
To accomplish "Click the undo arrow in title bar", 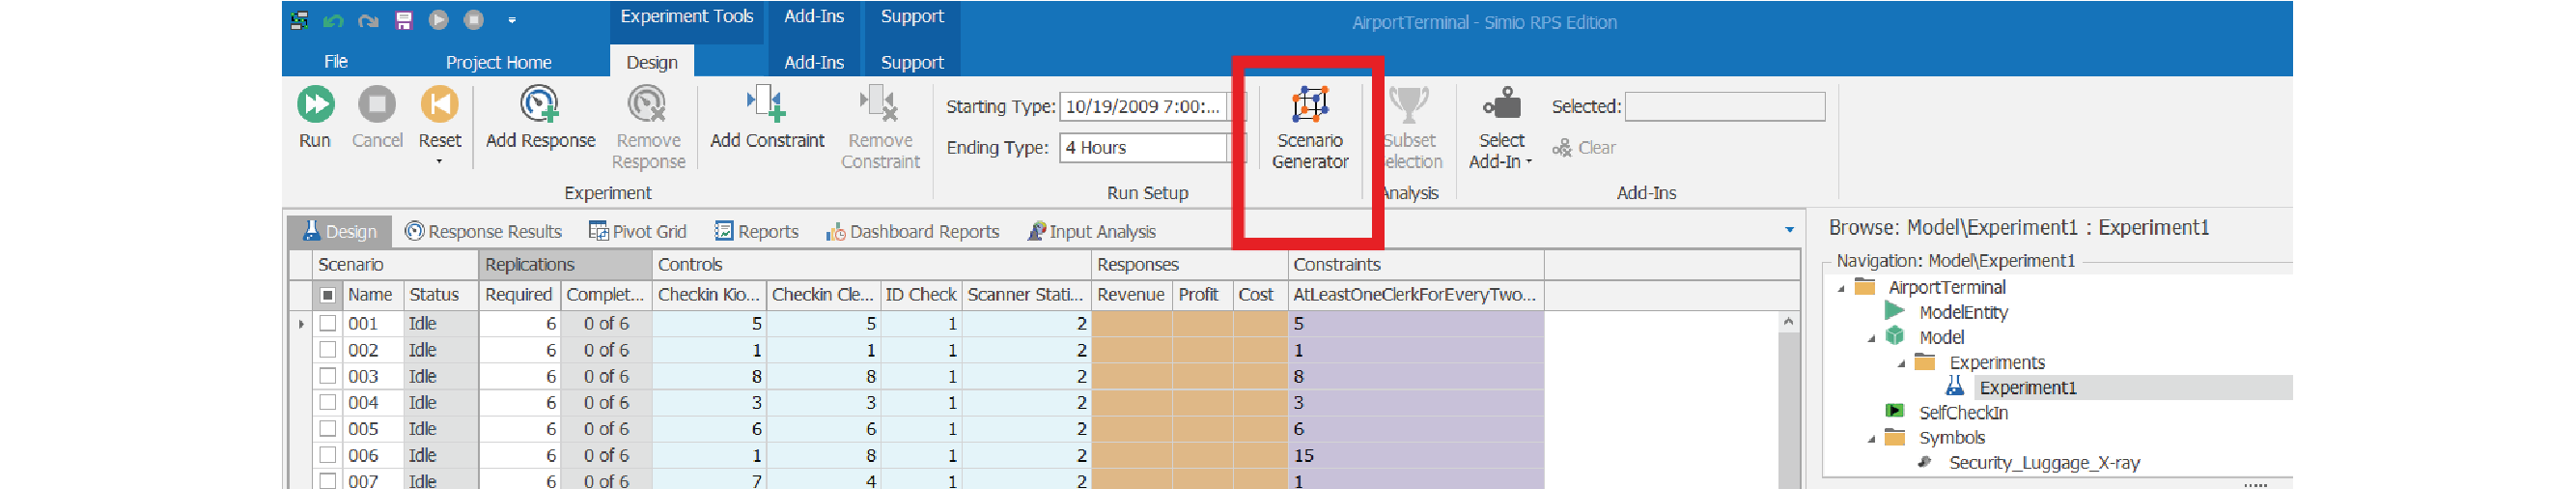I will pyautogui.click(x=333, y=20).
